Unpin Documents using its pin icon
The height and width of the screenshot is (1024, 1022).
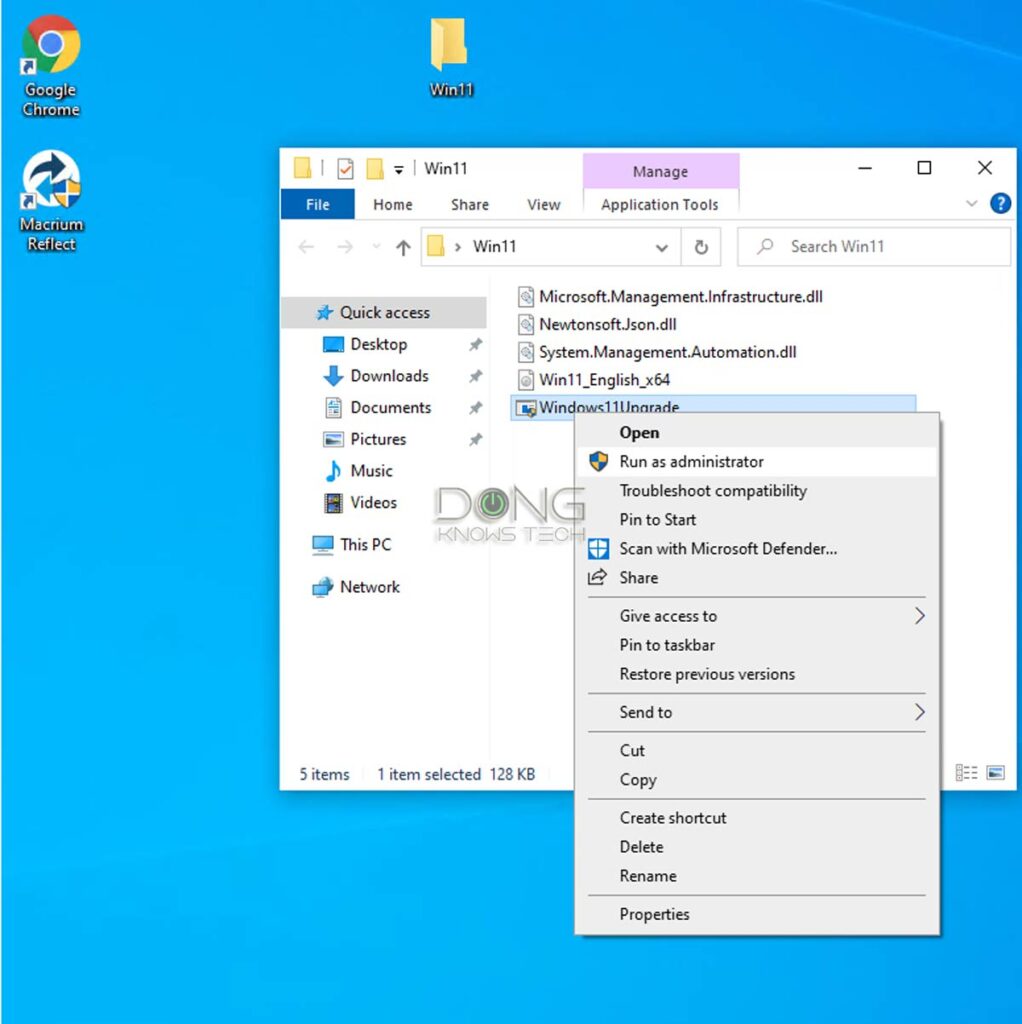coord(475,408)
